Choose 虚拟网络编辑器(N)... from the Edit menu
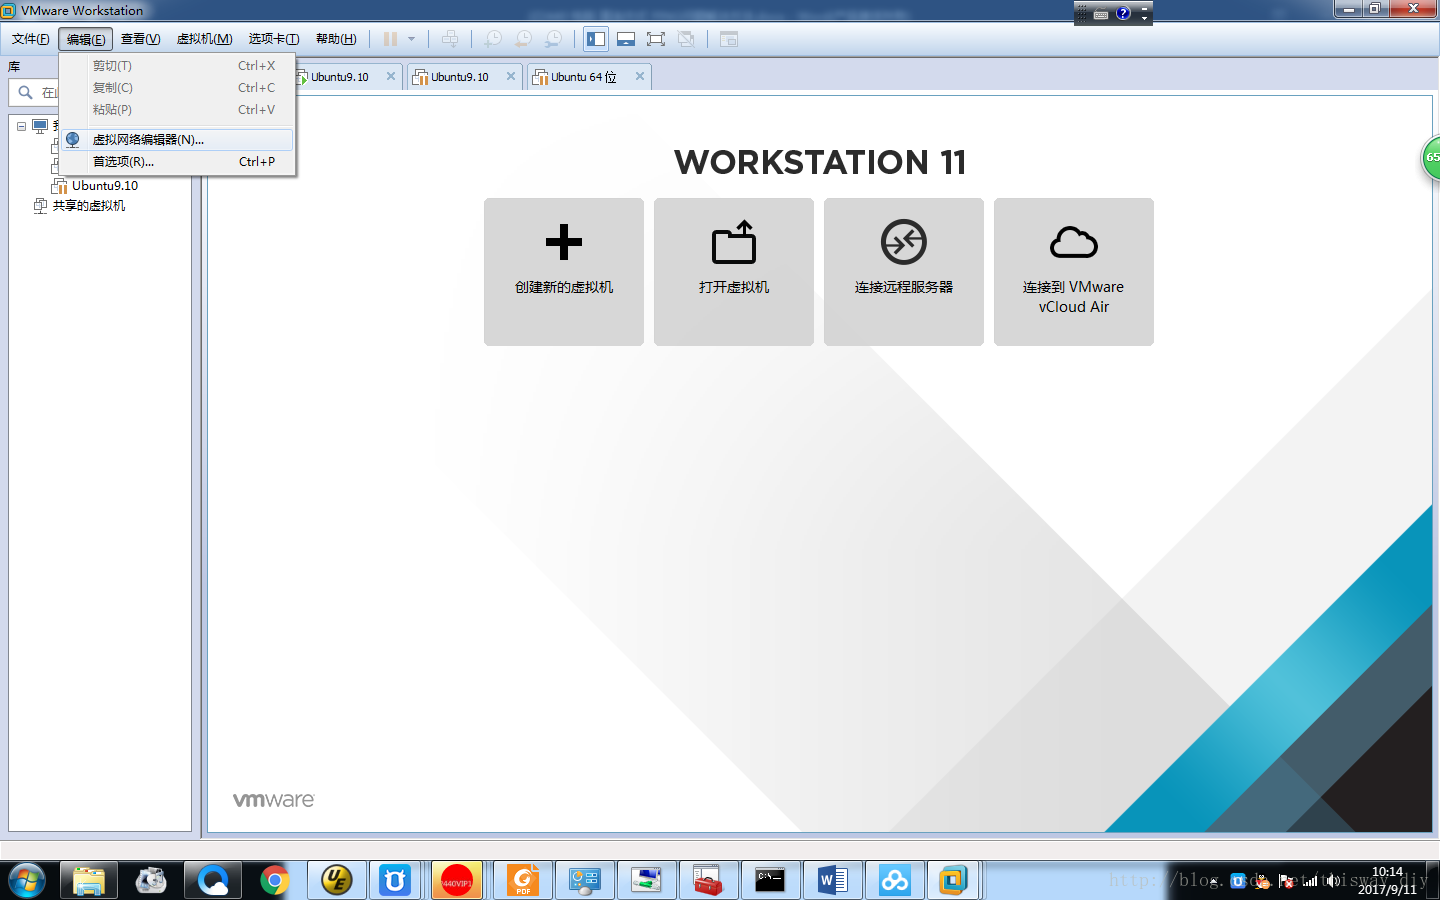 [177, 140]
